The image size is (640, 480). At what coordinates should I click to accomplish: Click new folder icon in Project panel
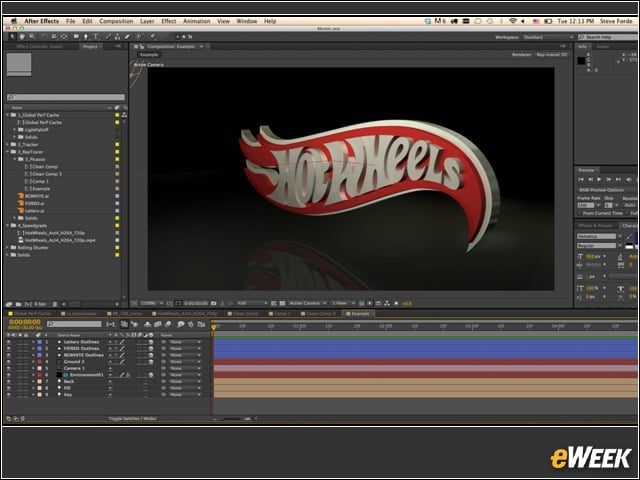[x=18, y=304]
